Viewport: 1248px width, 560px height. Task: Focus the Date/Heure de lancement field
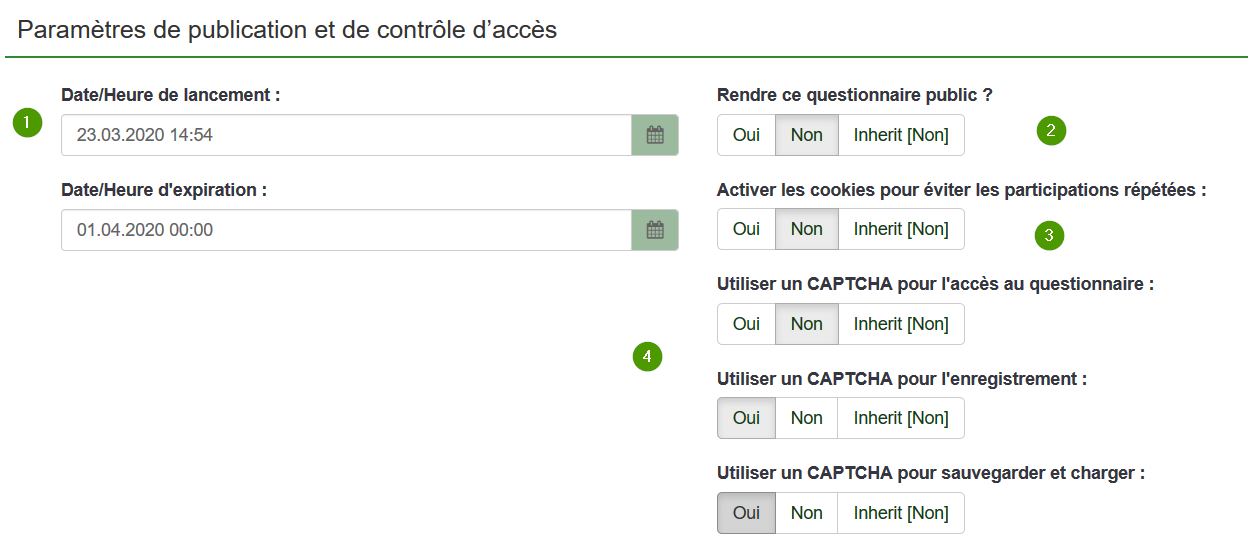click(x=346, y=135)
